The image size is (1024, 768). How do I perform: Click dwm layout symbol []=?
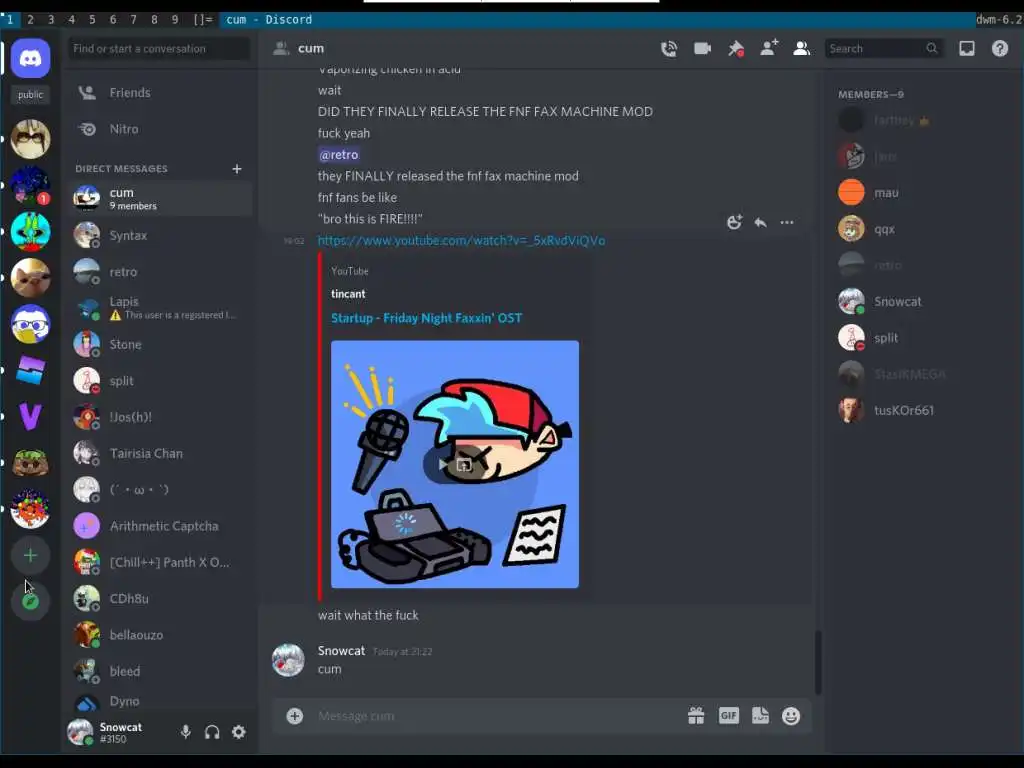point(203,20)
